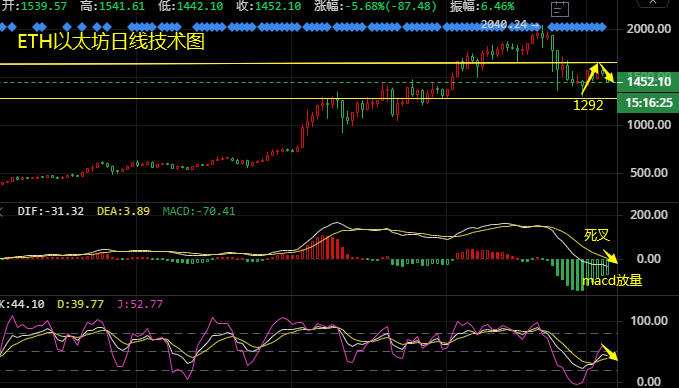Click the K:44.10 KDJ value label
Viewport: 679px width, 388px height.
pyautogui.click(x=22, y=304)
